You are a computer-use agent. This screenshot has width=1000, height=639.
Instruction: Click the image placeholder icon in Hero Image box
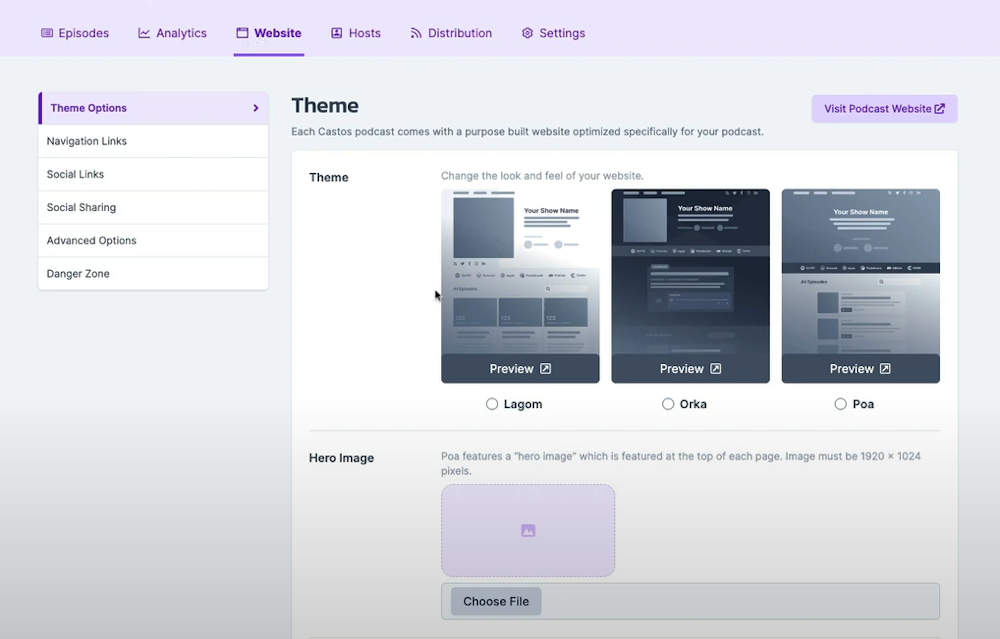528,530
